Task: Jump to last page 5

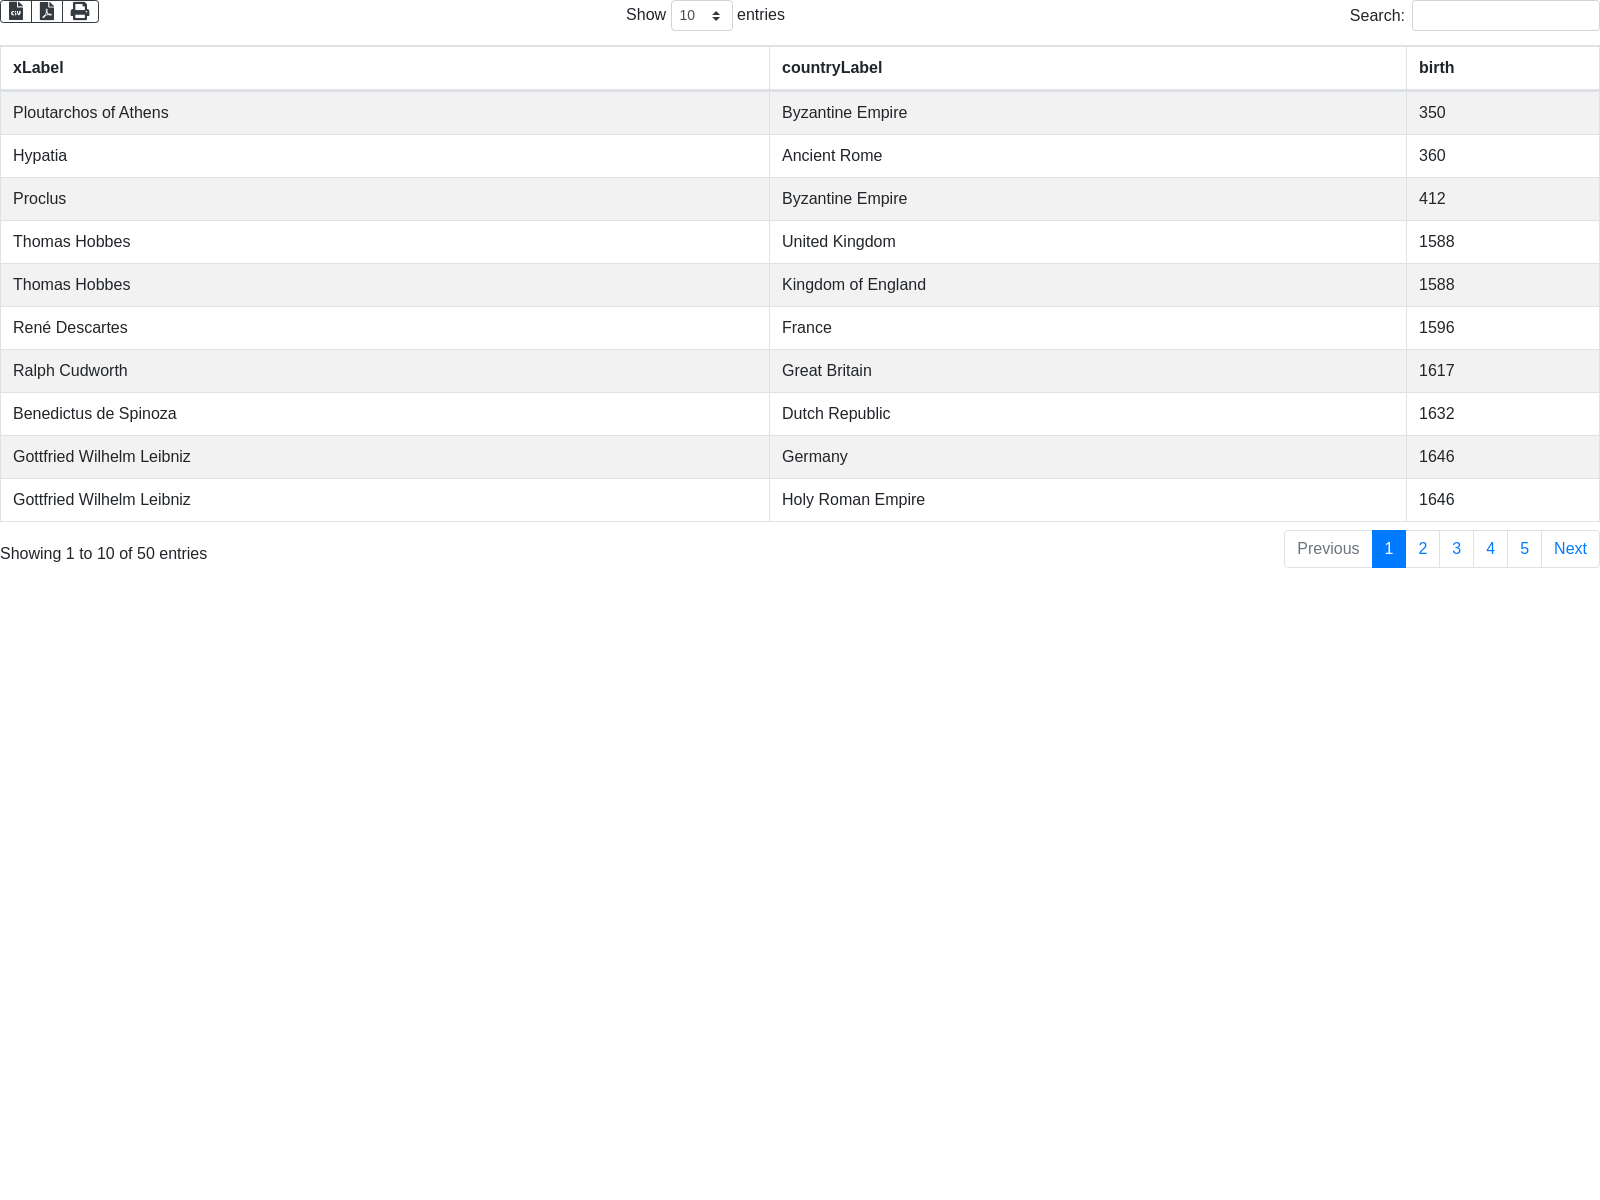Action: [x=1524, y=549]
